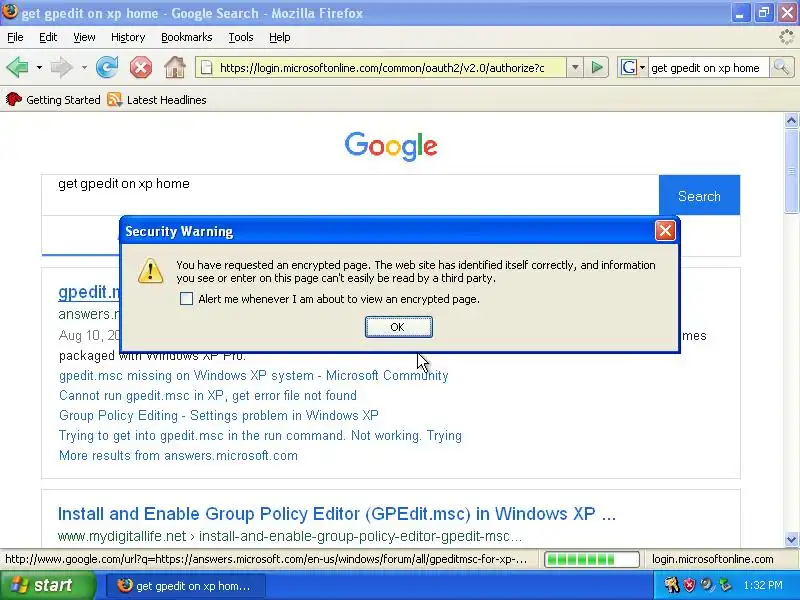Click the Google search engine icon
The height and width of the screenshot is (600, 800).
[x=629, y=67]
